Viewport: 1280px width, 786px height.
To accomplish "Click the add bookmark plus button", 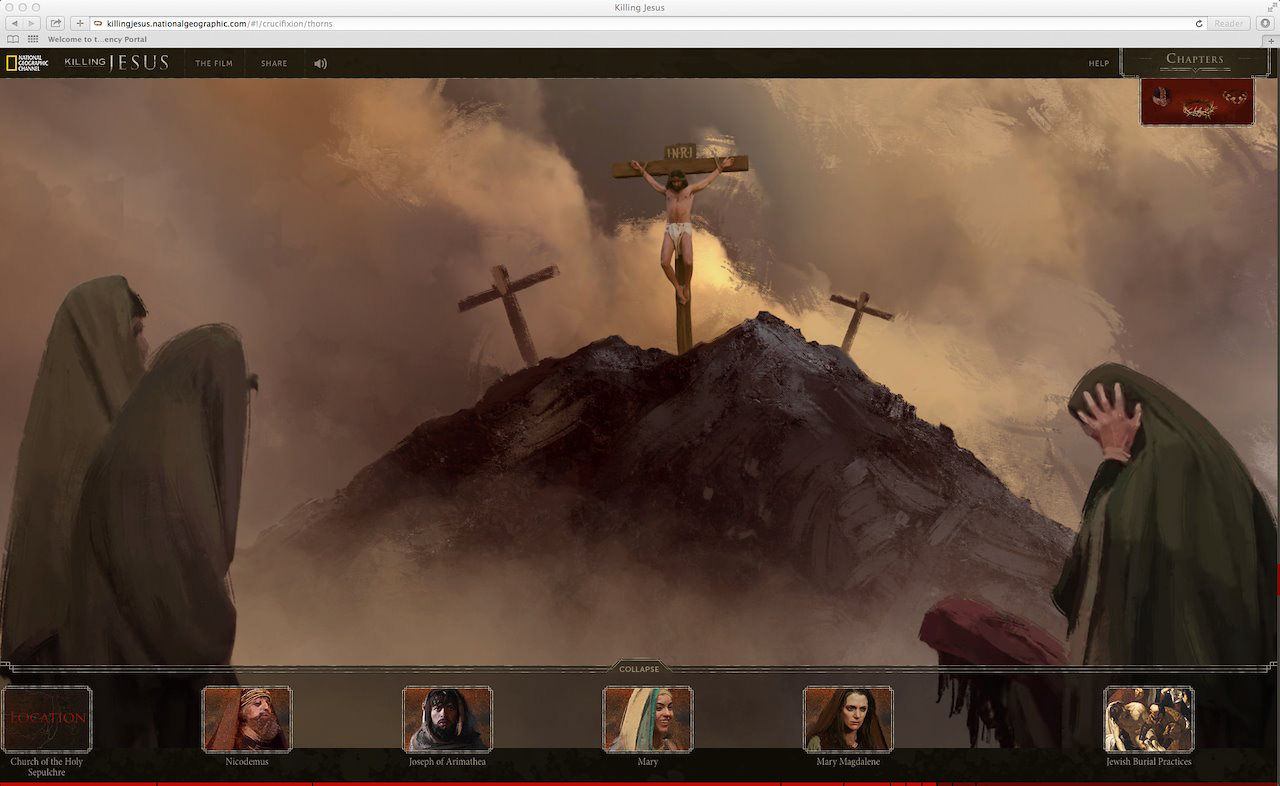I will coord(80,23).
